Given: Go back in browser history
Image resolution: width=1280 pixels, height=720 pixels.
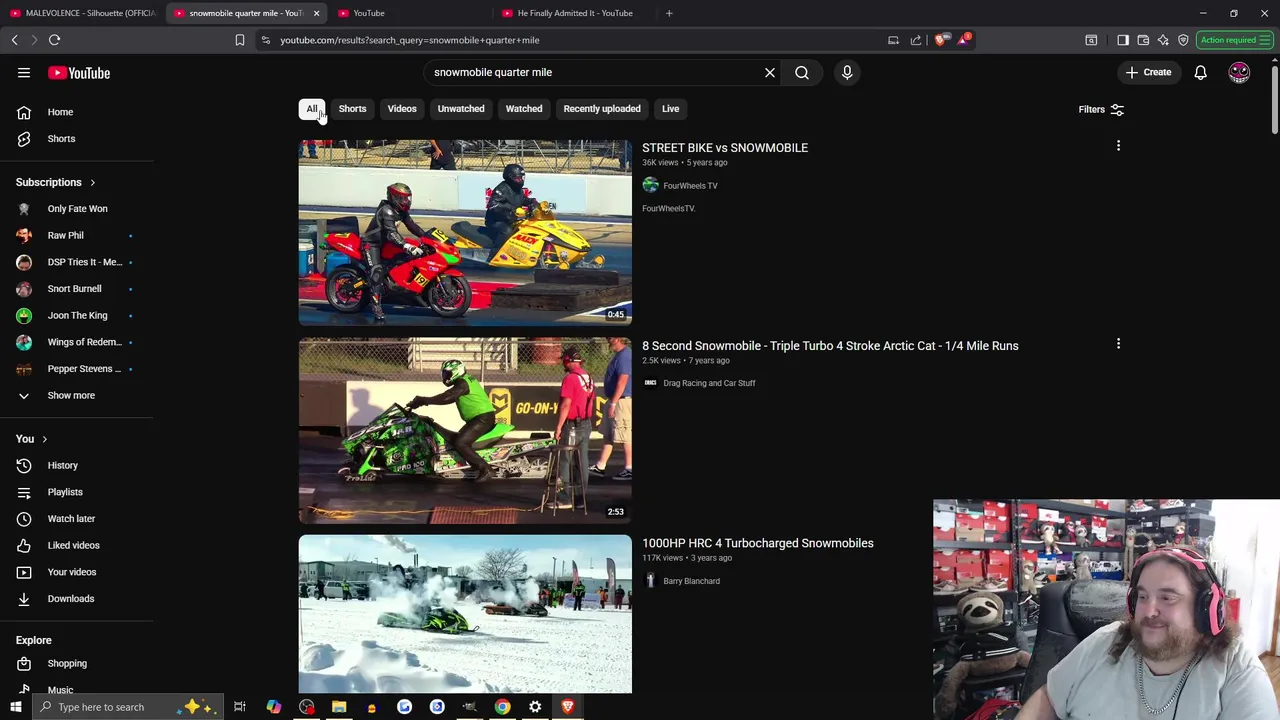Looking at the screenshot, I should pos(14,40).
